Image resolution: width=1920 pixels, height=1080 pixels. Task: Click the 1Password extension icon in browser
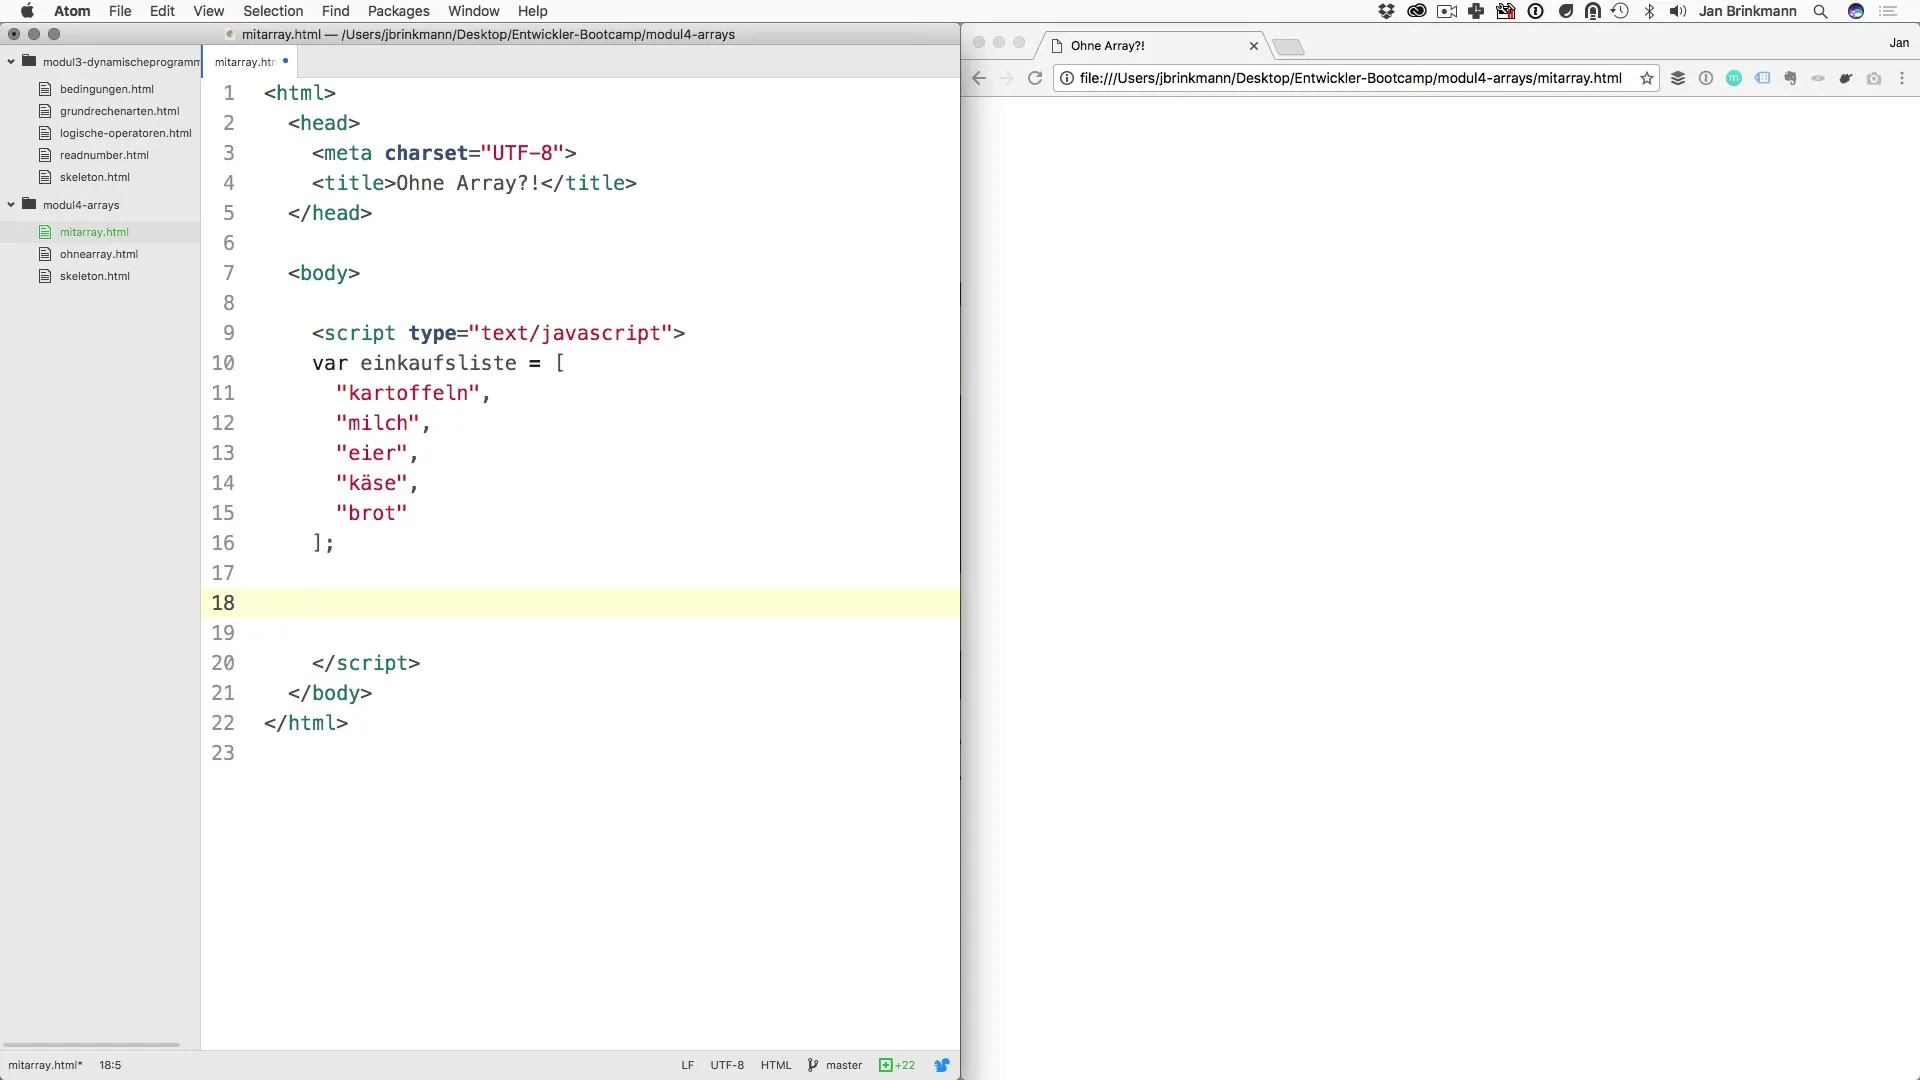1706,78
